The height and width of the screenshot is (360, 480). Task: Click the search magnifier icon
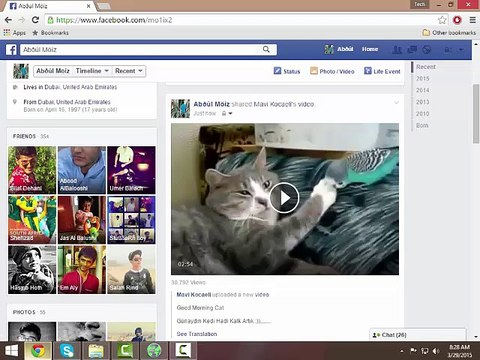pyautogui.click(x=266, y=49)
